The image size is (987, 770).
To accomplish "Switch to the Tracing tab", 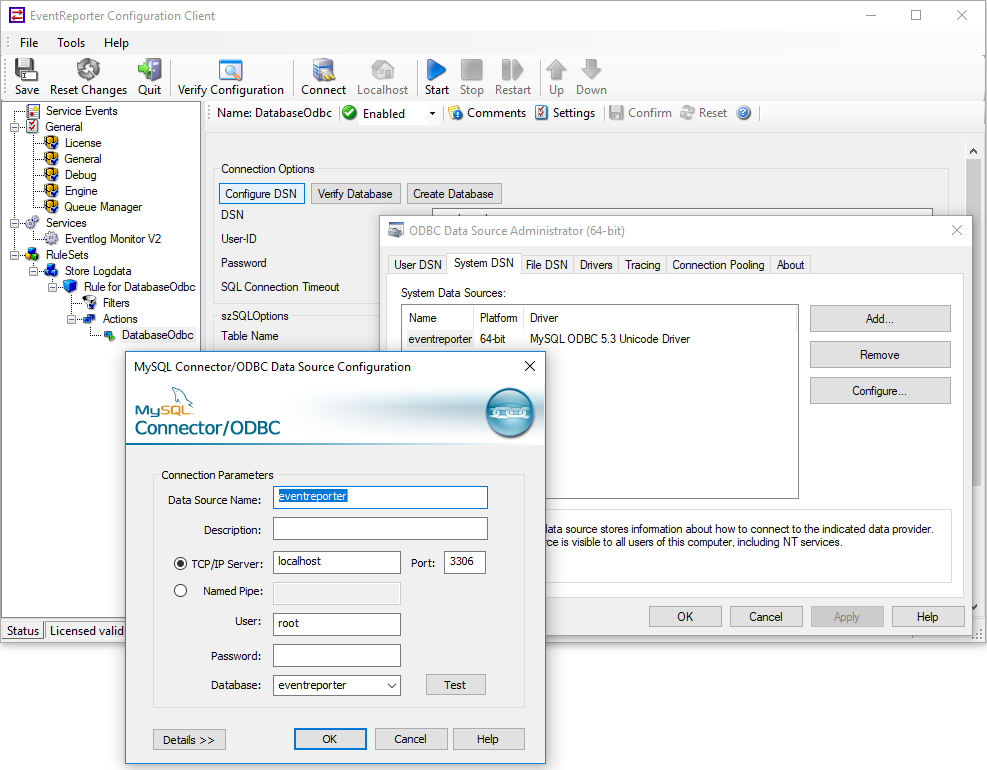I will tap(643, 265).
